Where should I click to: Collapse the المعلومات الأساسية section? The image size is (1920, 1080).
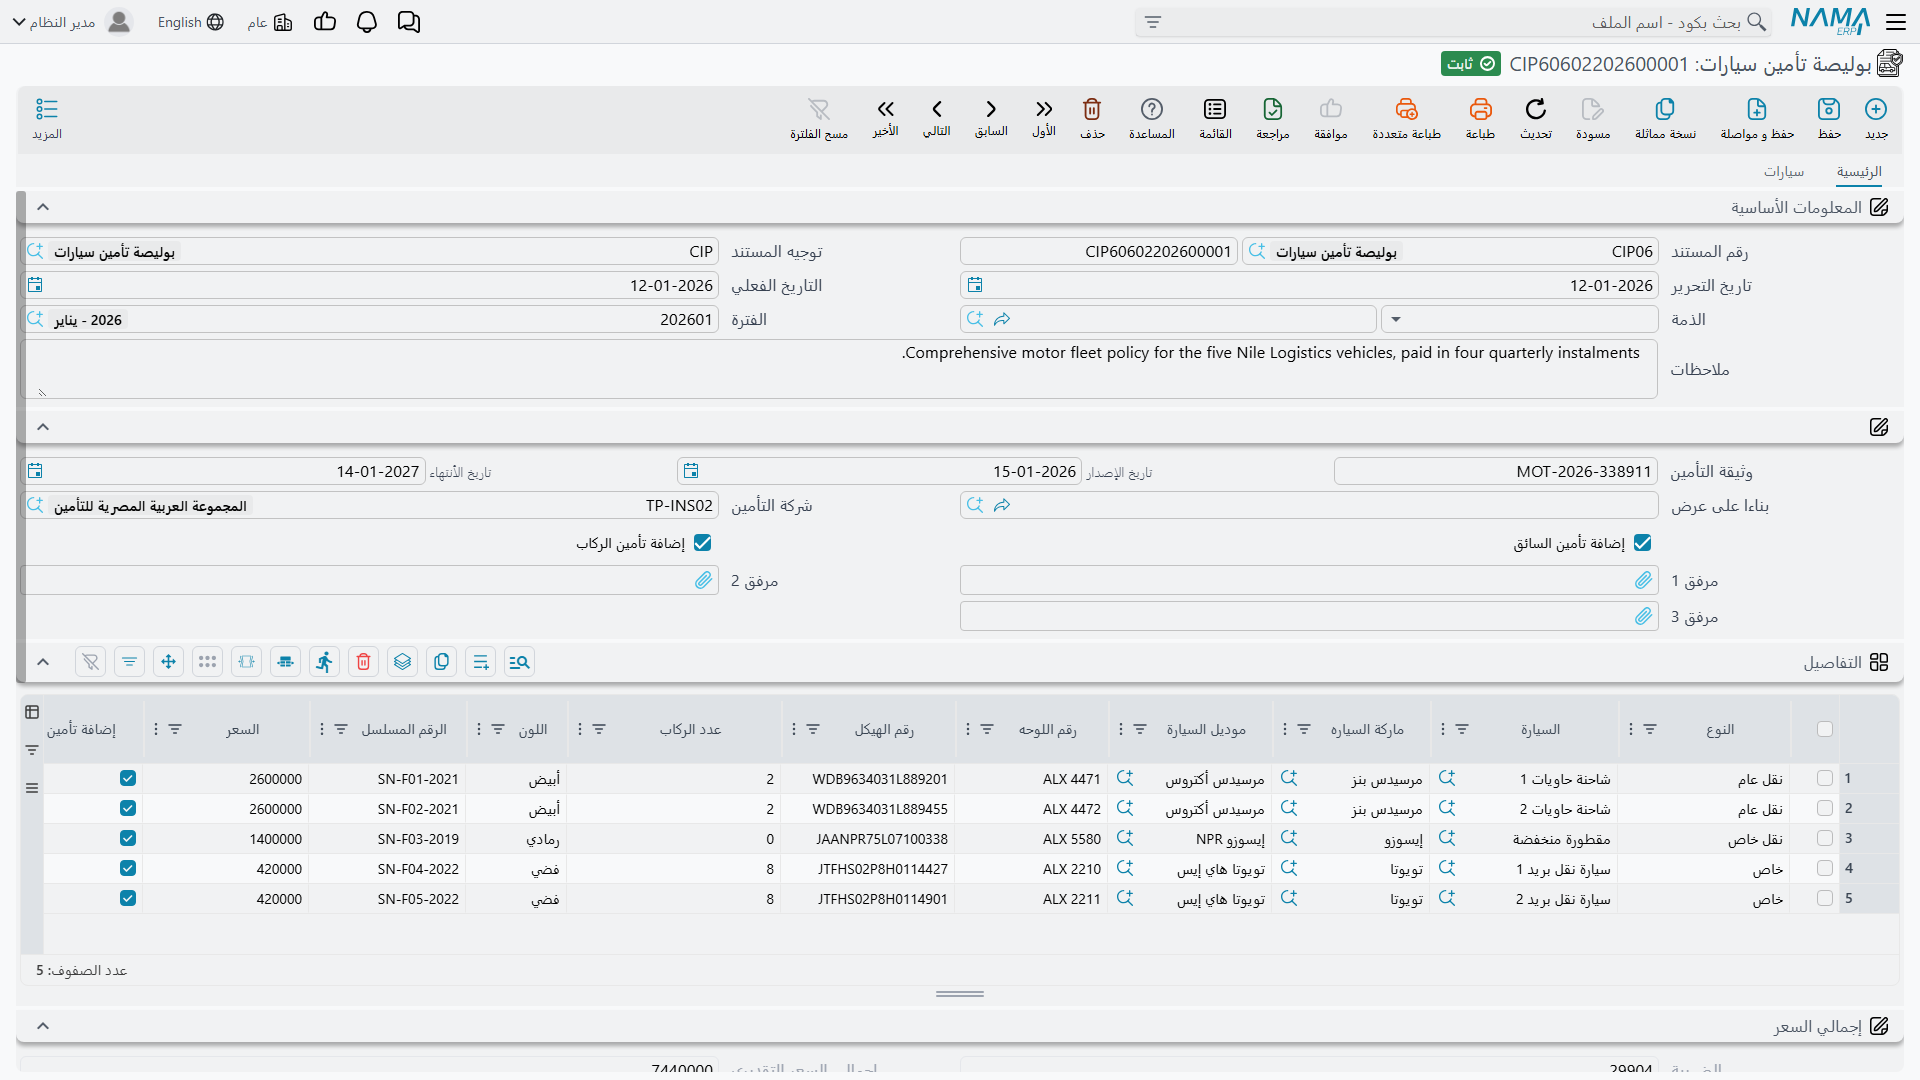point(43,207)
